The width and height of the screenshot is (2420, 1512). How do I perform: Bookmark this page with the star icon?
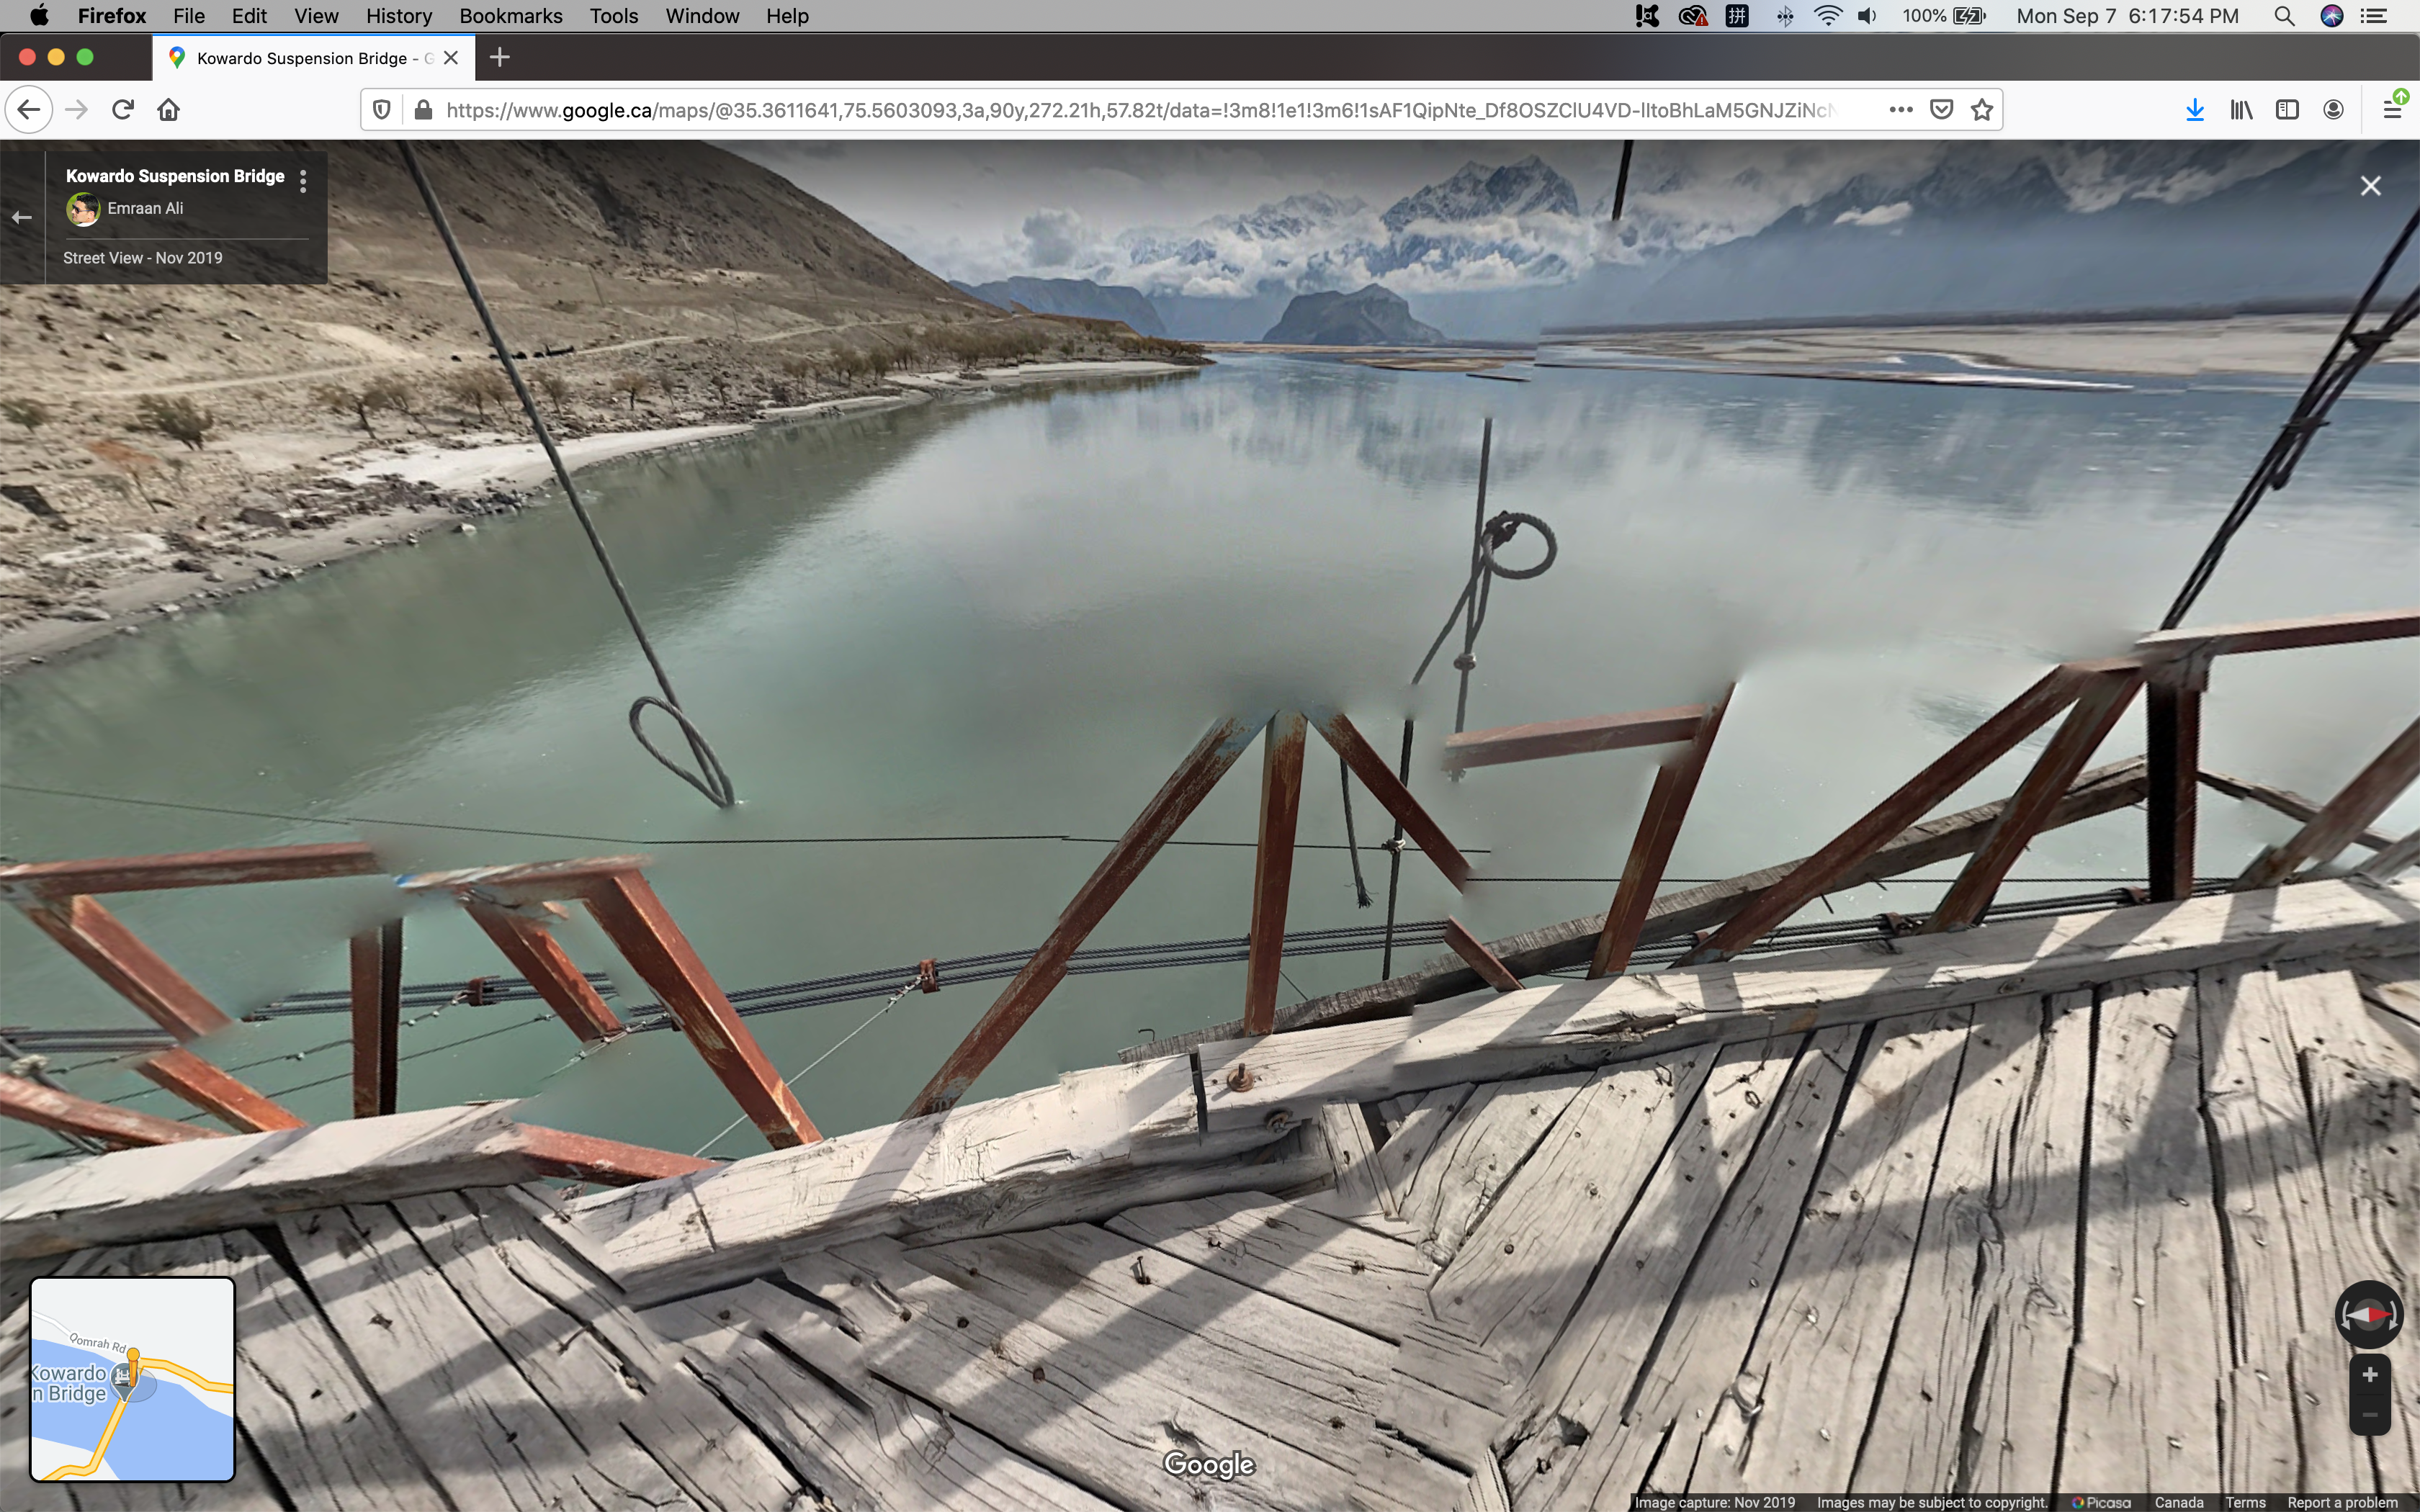tap(1982, 110)
